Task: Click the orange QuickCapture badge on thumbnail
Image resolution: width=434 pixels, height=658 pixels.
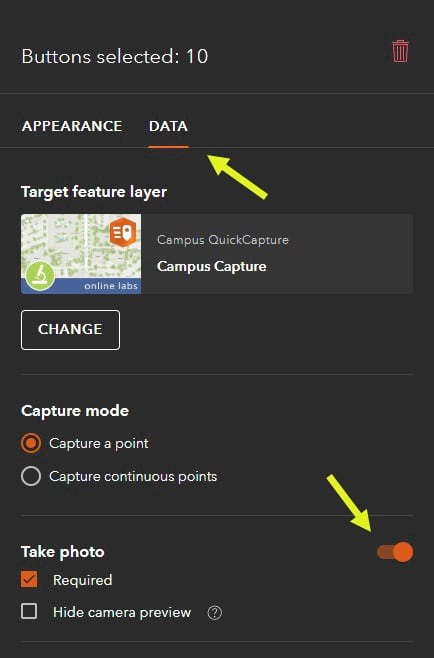Action: pos(123,232)
